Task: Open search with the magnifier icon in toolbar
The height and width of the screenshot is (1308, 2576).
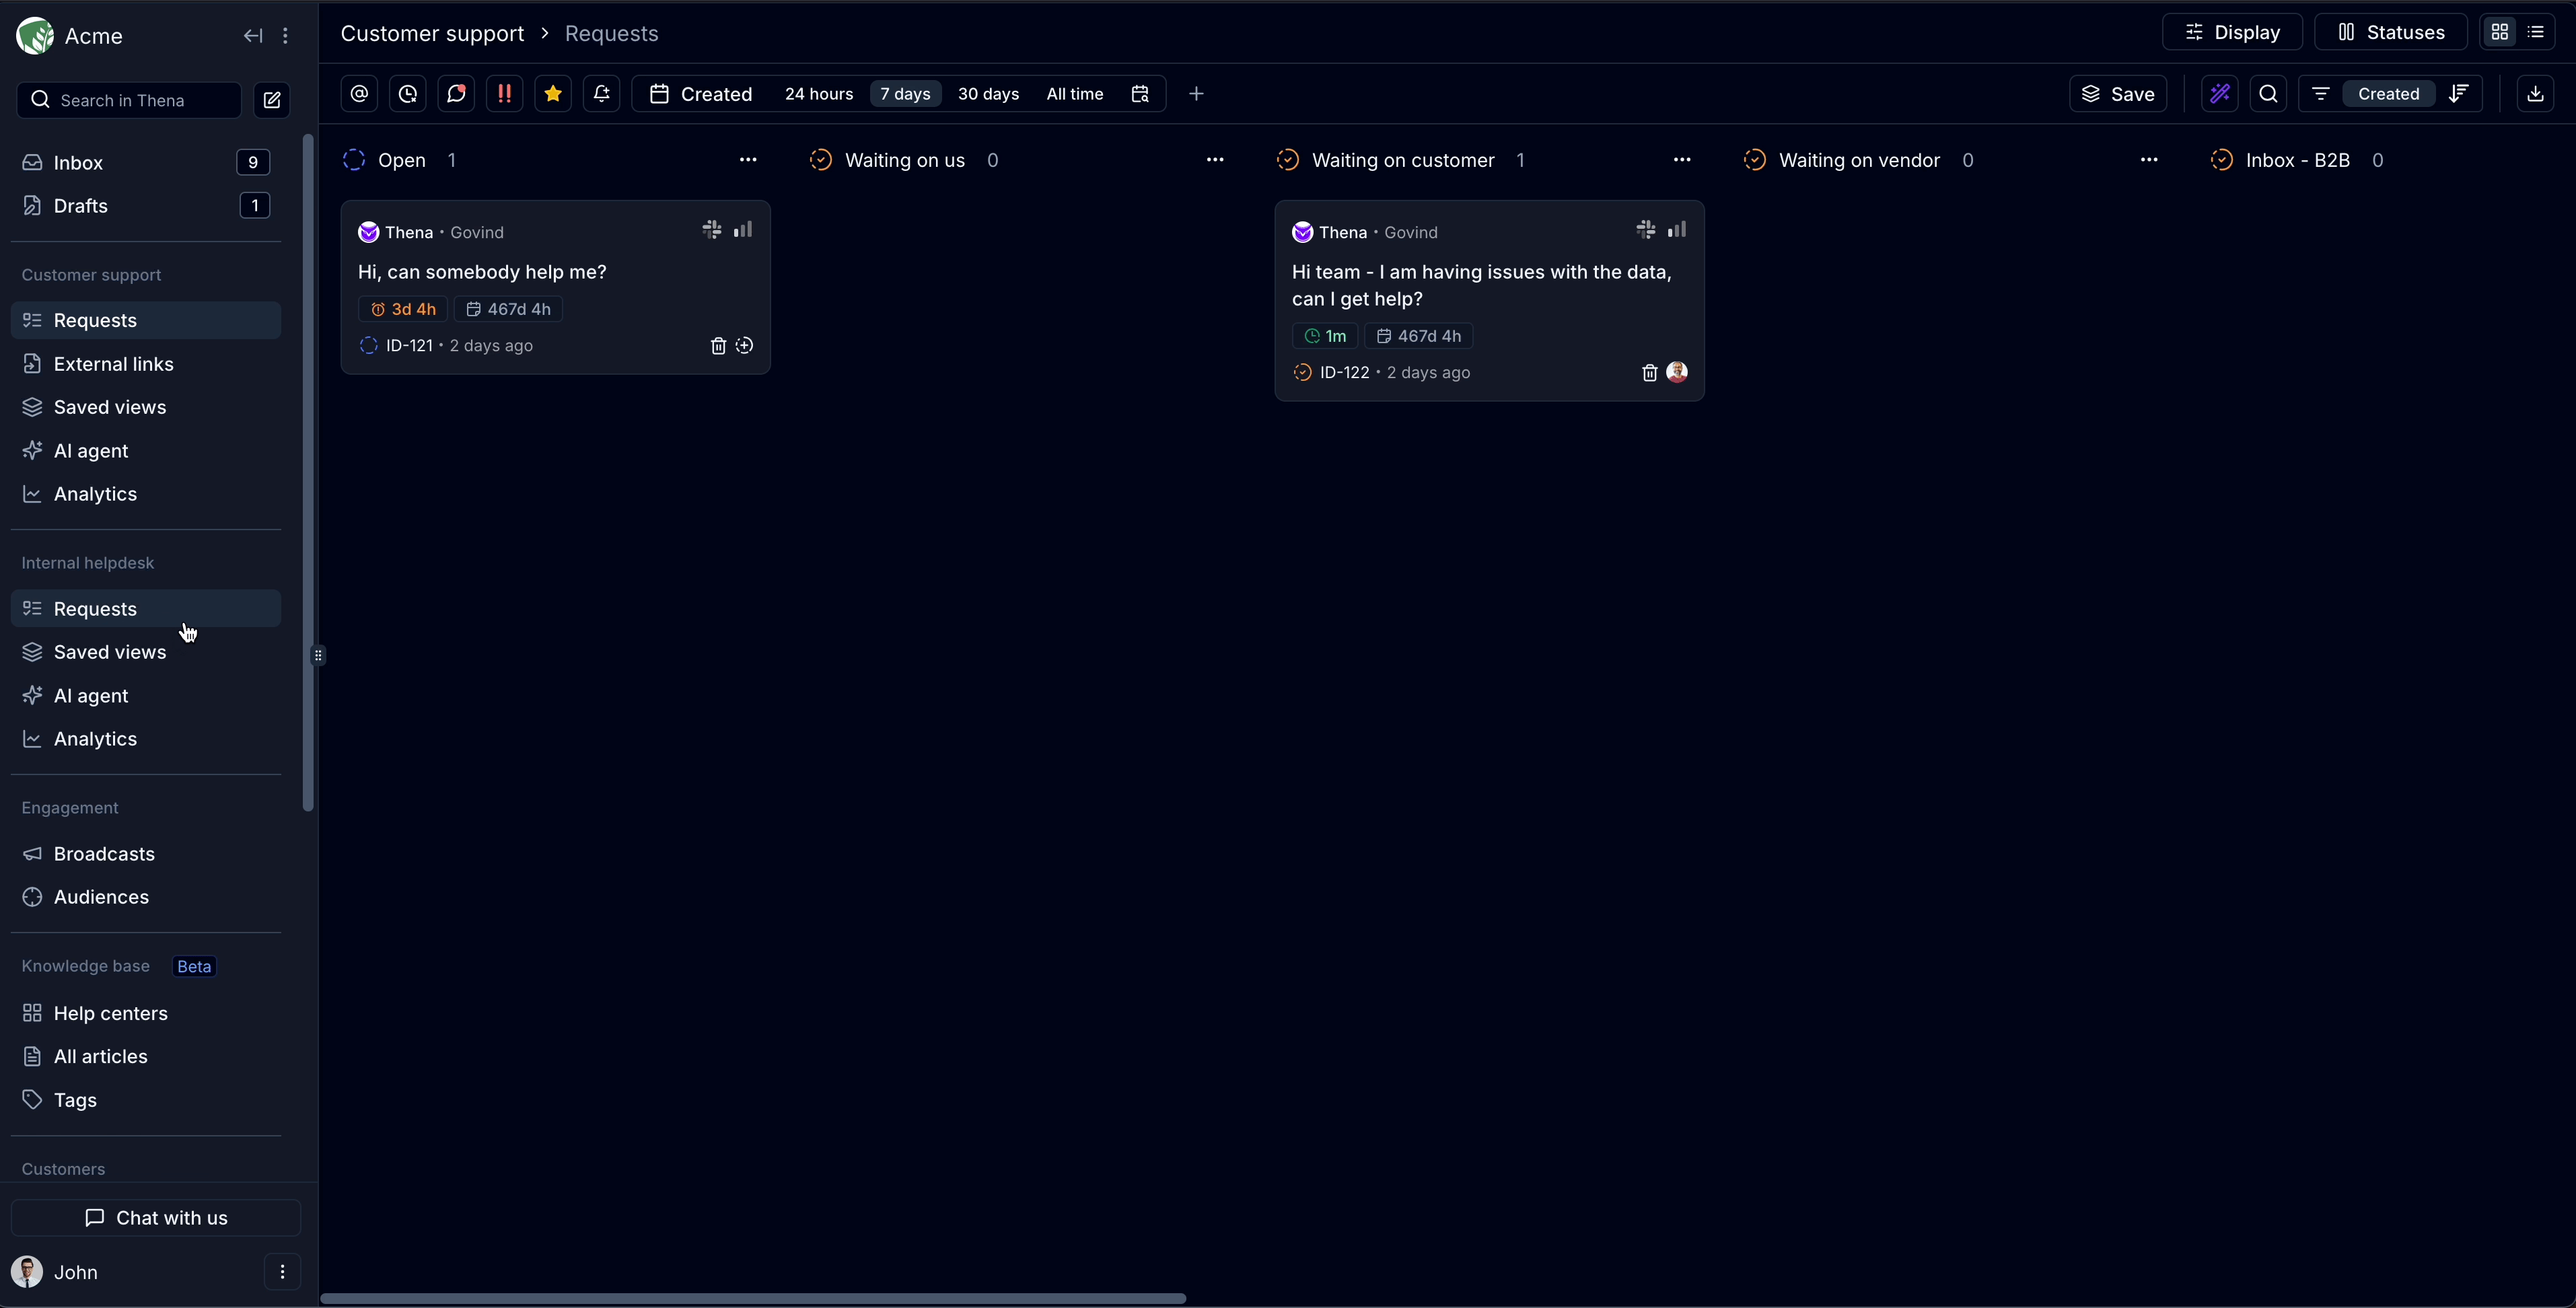Action: point(2269,94)
